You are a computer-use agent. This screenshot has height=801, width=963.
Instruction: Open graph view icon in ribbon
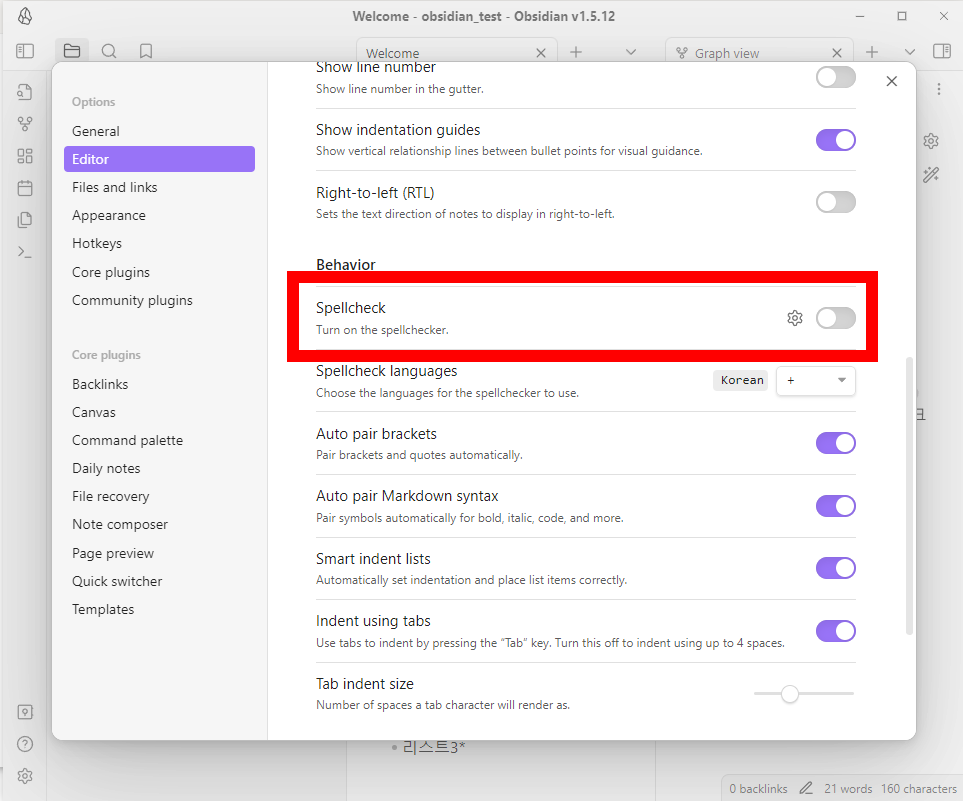coord(25,124)
